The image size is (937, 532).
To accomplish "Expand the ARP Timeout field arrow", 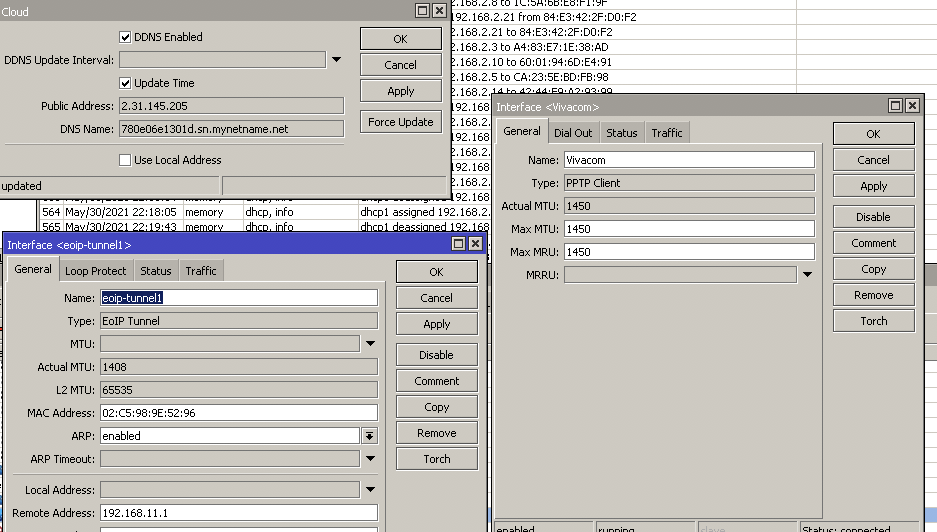I will click(x=369, y=459).
